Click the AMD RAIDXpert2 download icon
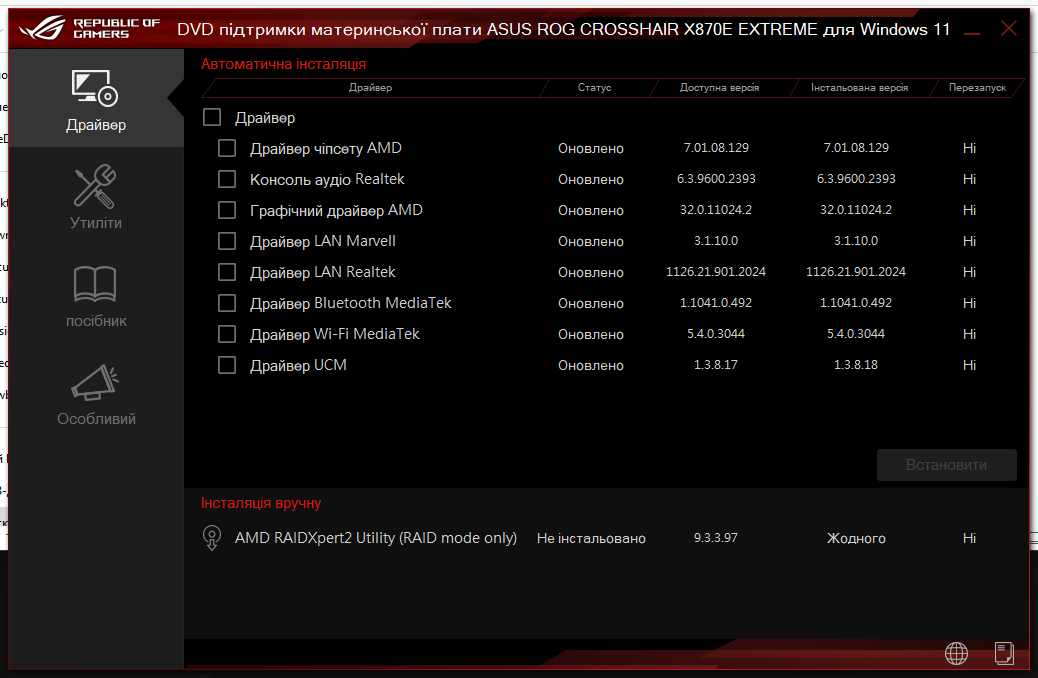1038x678 pixels. point(212,538)
